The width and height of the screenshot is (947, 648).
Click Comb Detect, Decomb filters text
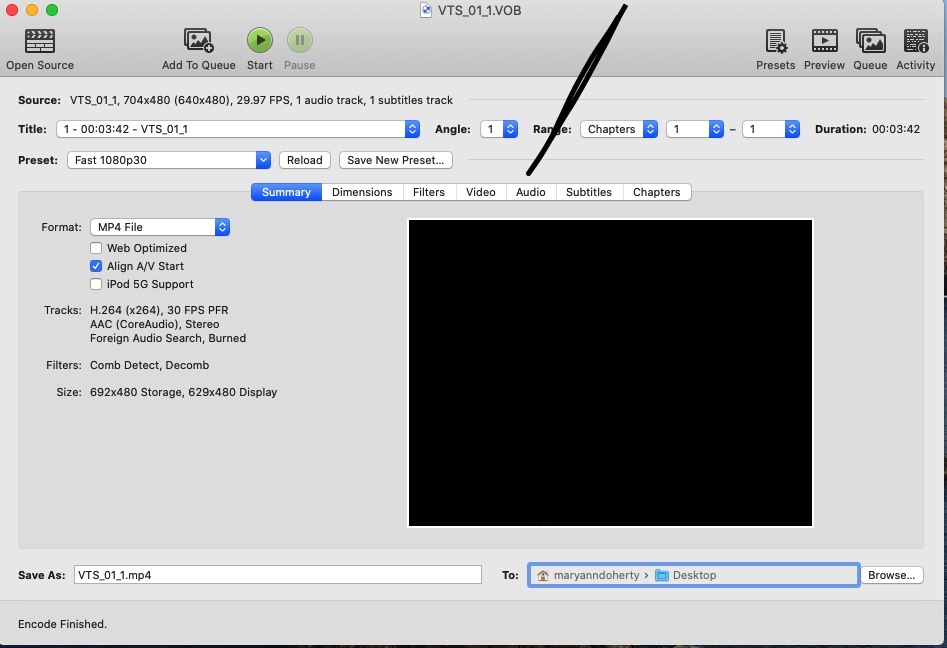(150, 365)
